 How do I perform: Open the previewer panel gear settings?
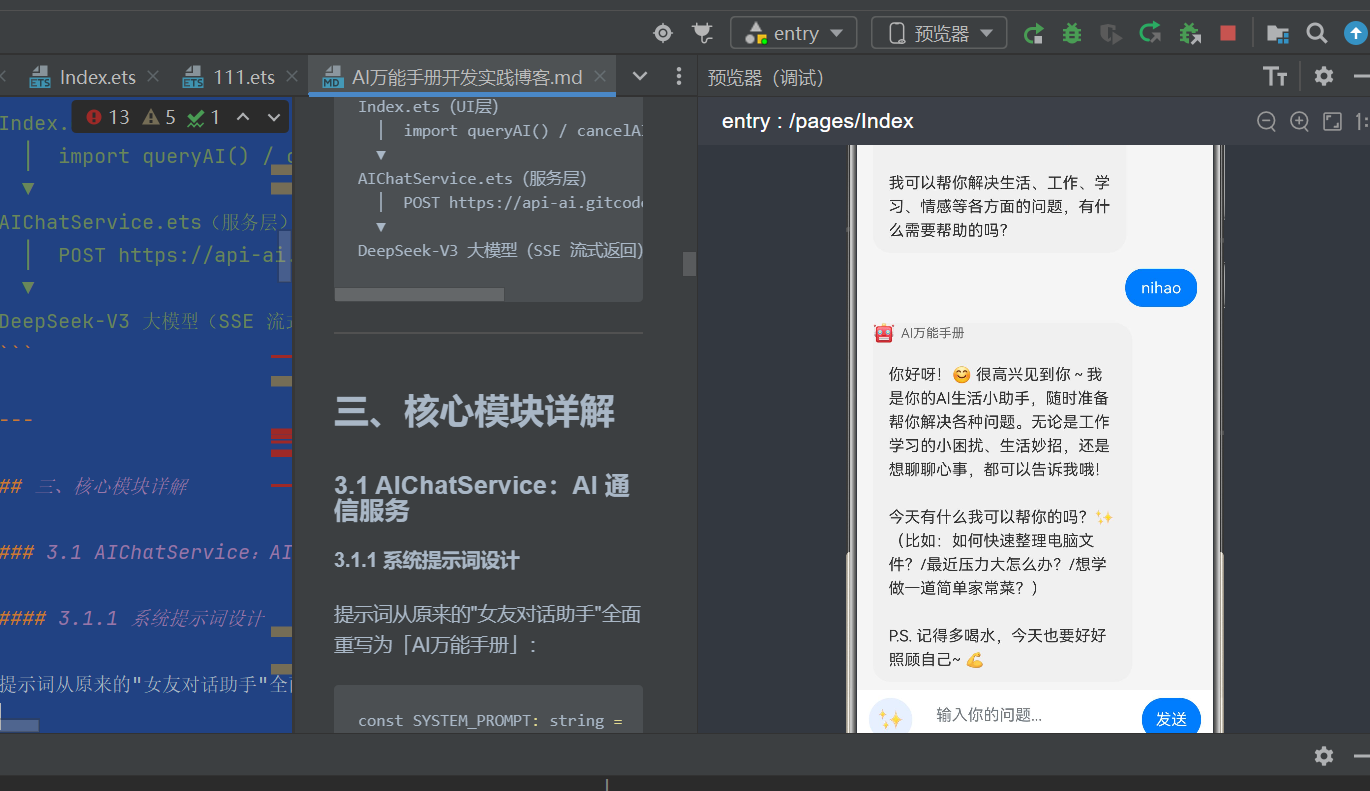pyautogui.click(x=1324, y=76)
